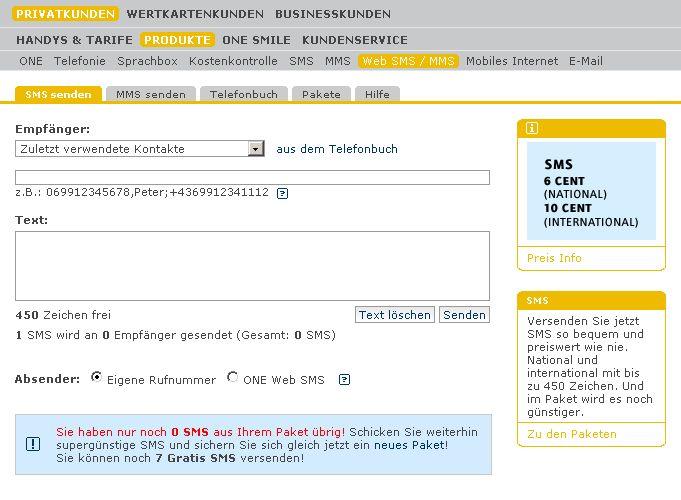This screenshot has width=681, height=500.
Task: Open the MMS submenu item
Action: click(337, 61)
